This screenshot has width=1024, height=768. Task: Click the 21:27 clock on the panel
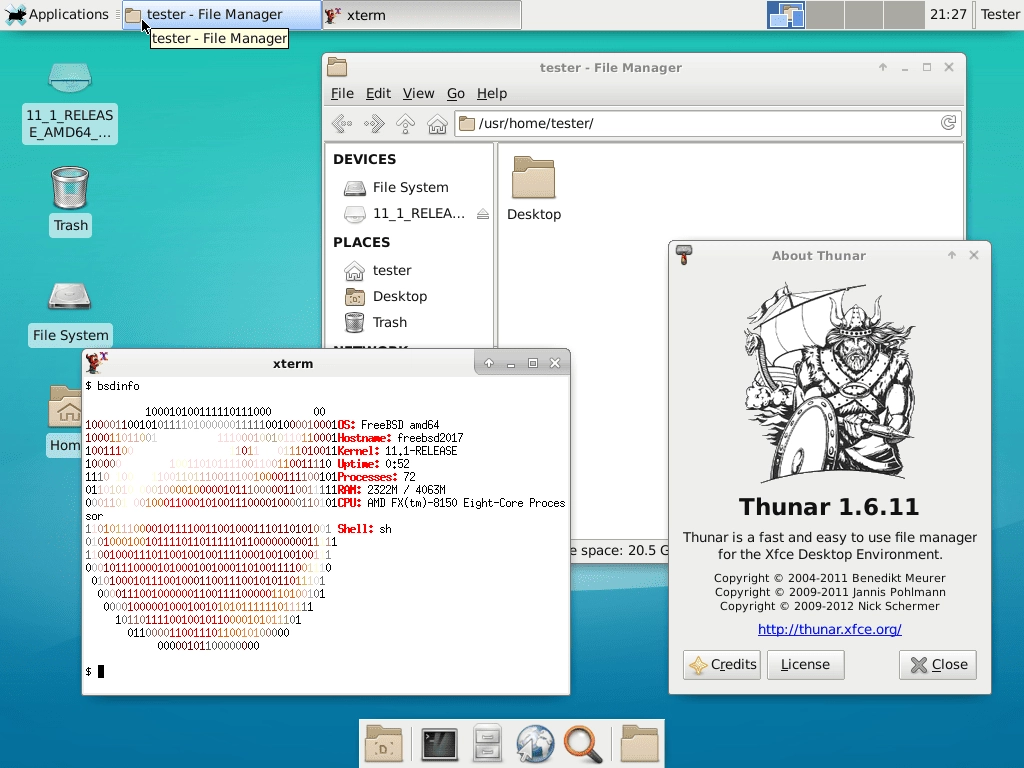[x=948, y=14]
